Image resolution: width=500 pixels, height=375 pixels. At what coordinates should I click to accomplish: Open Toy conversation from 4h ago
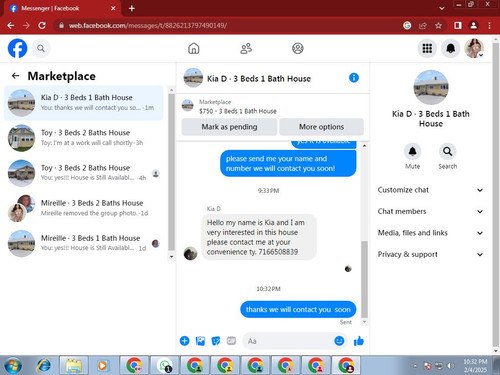[83, 173]
